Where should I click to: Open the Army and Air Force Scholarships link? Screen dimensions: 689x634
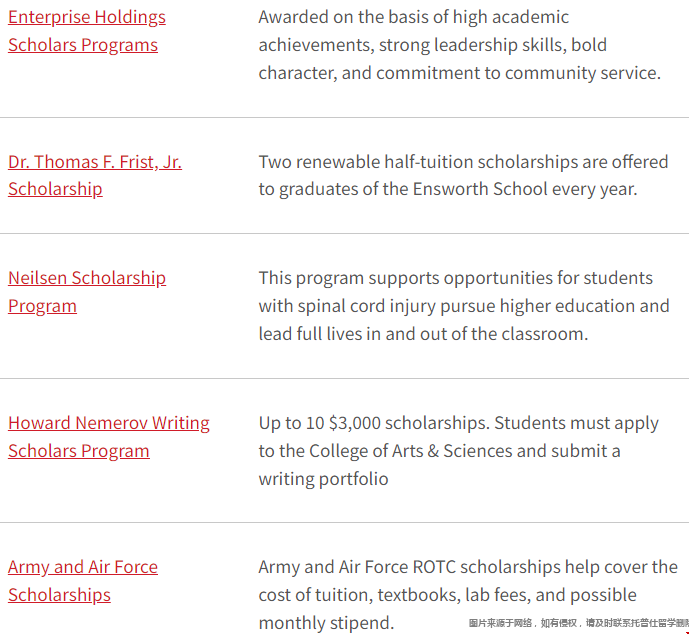click(x=83, y=581)
